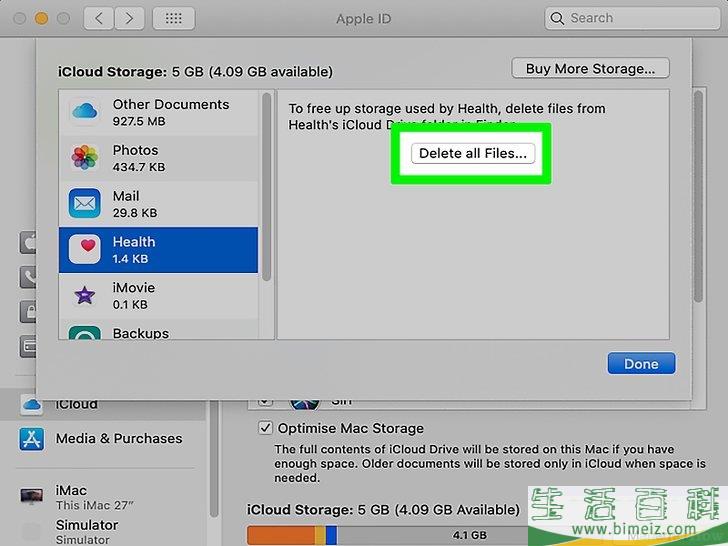This screenshot has width=728, height=546.
Task: Select the Photos app icon row
Action: [158, 158]
